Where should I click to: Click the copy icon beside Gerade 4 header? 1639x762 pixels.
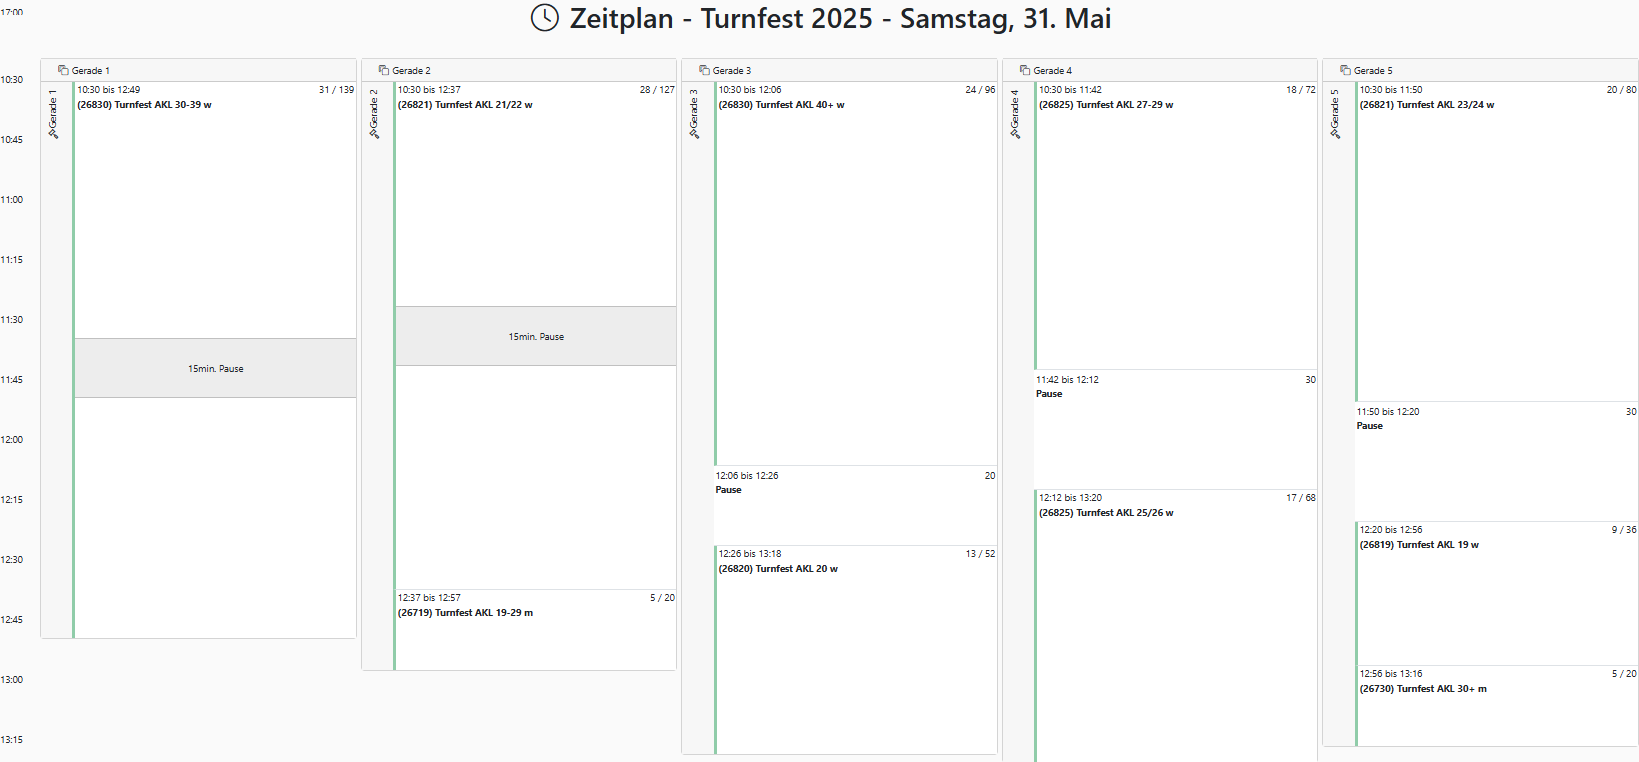(1024, 70)
